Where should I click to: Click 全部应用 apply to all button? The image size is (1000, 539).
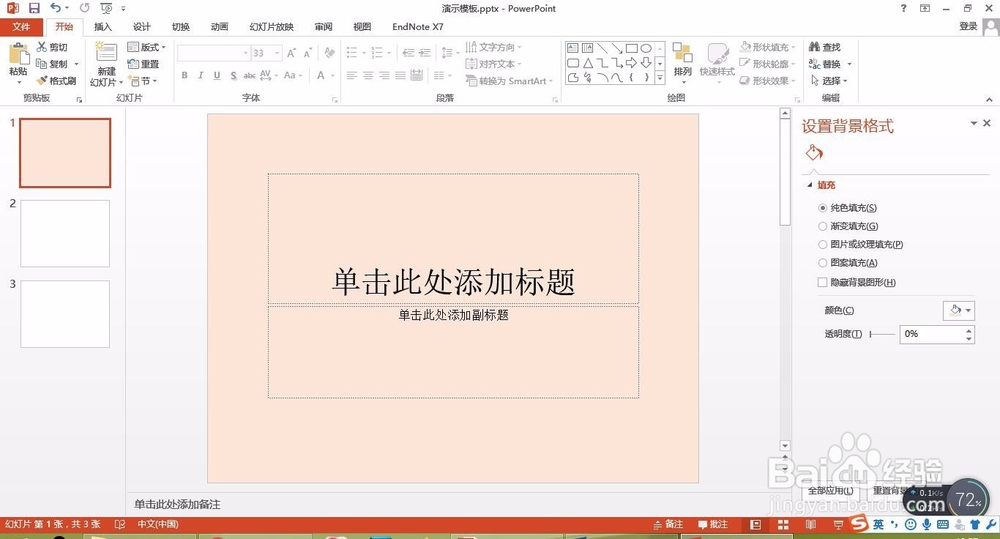coord(830,491)
